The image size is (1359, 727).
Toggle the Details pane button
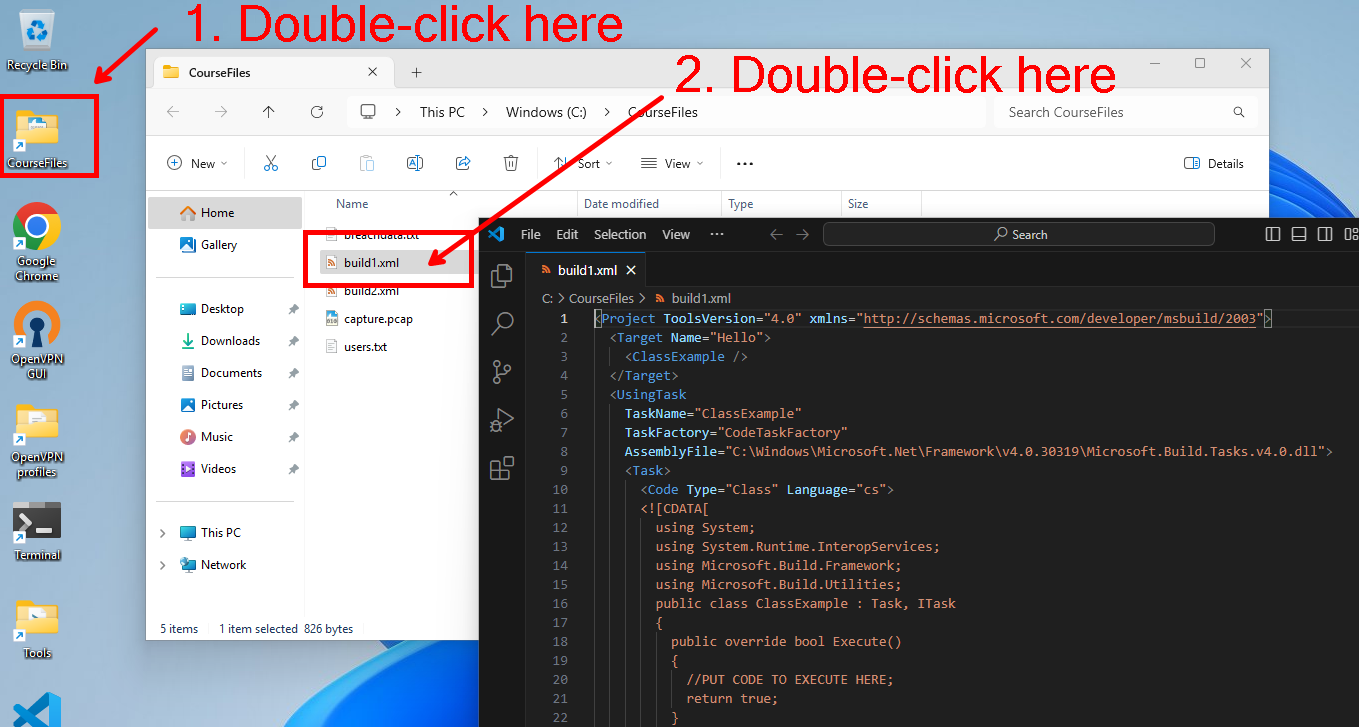coord(1214,163)
